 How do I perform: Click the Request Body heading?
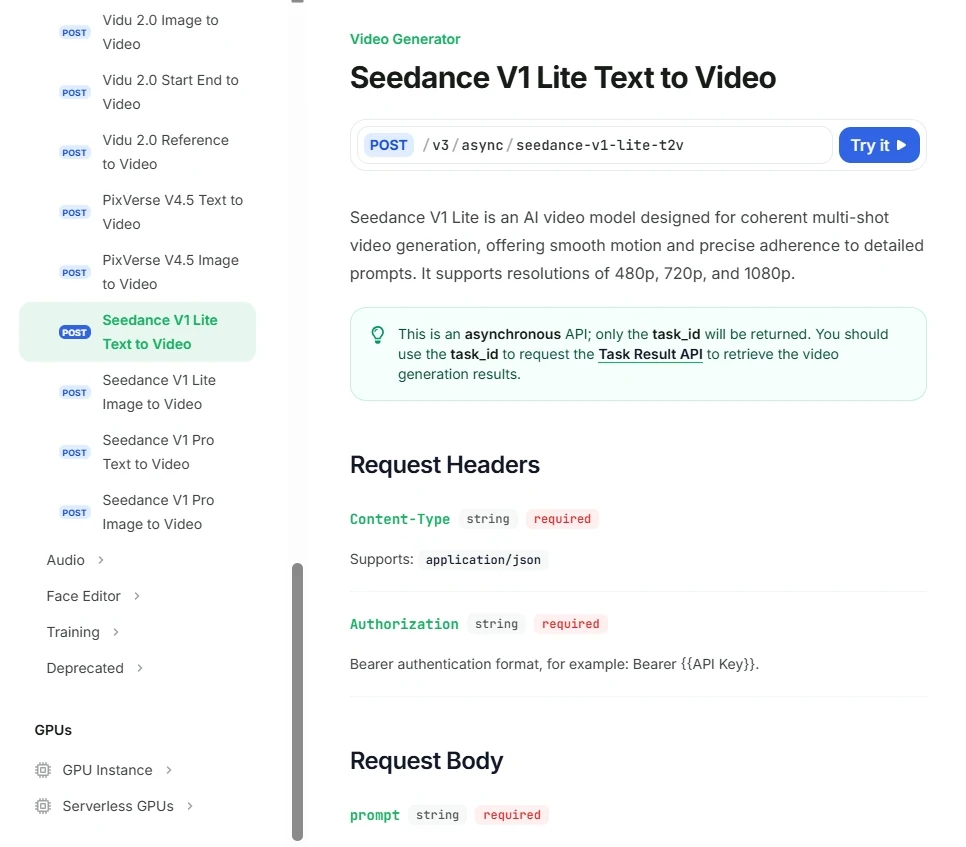426,761
